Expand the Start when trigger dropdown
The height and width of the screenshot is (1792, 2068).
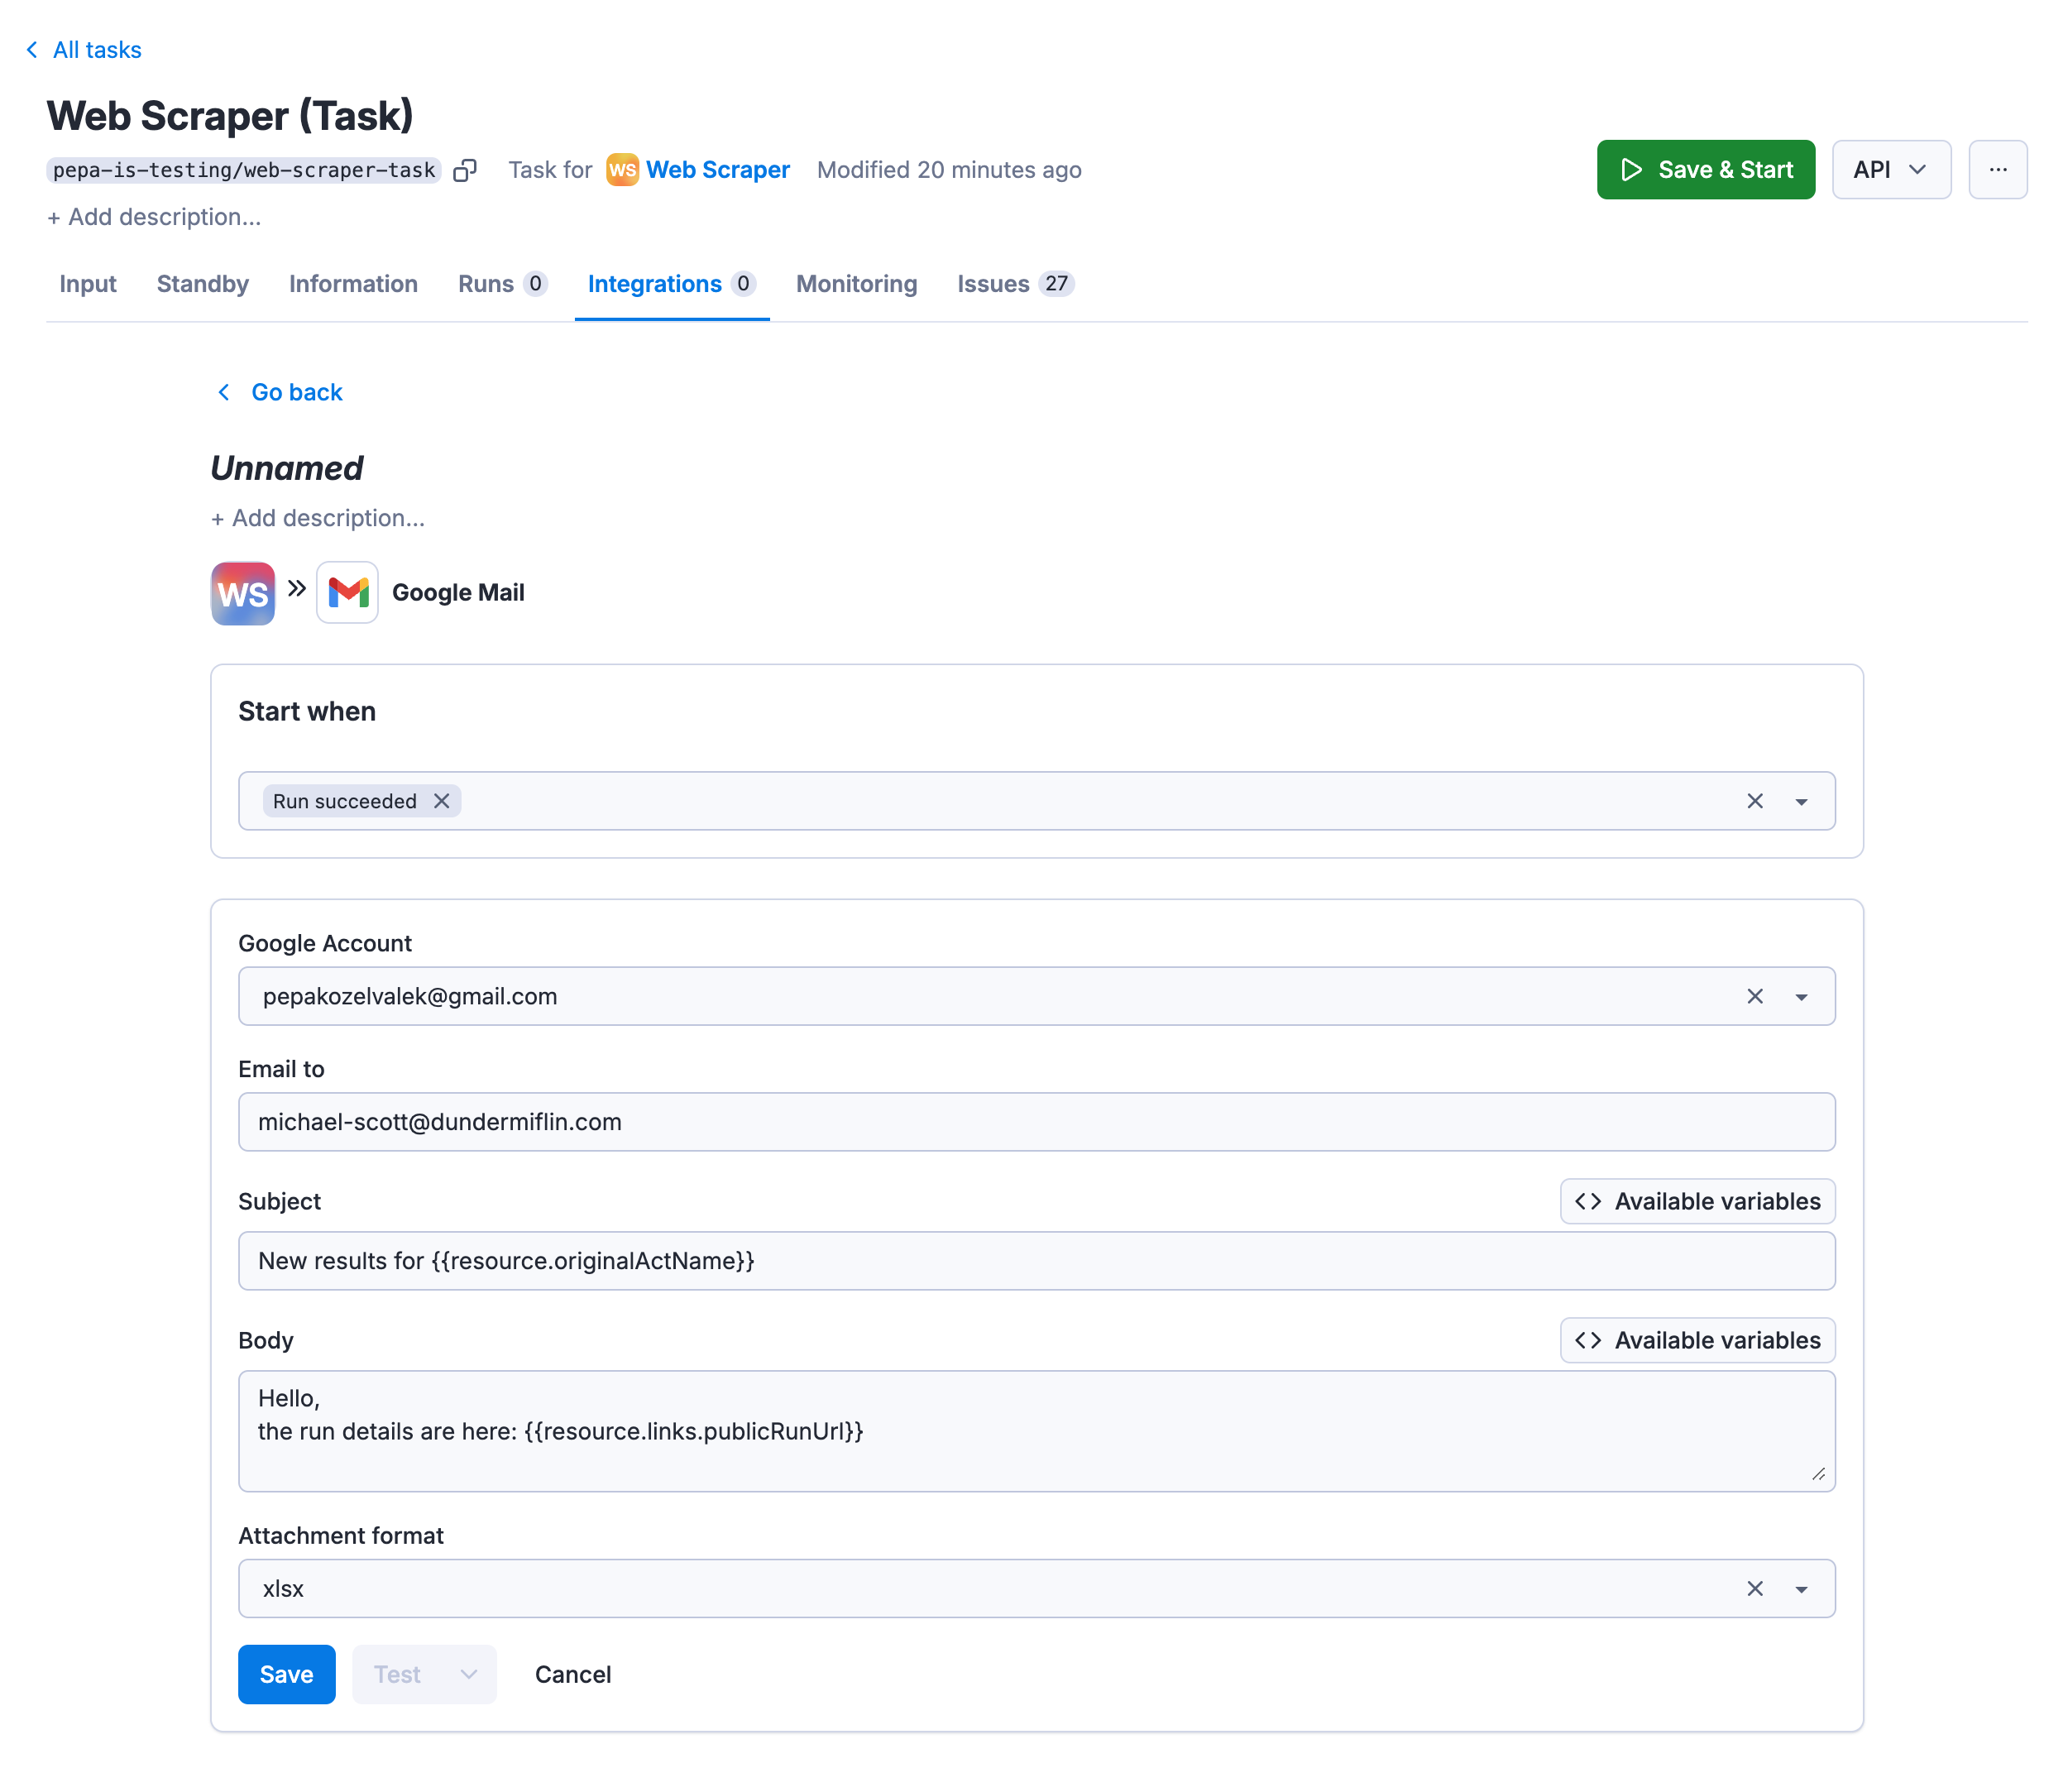pyautogui.click(x=1801, y=802)
